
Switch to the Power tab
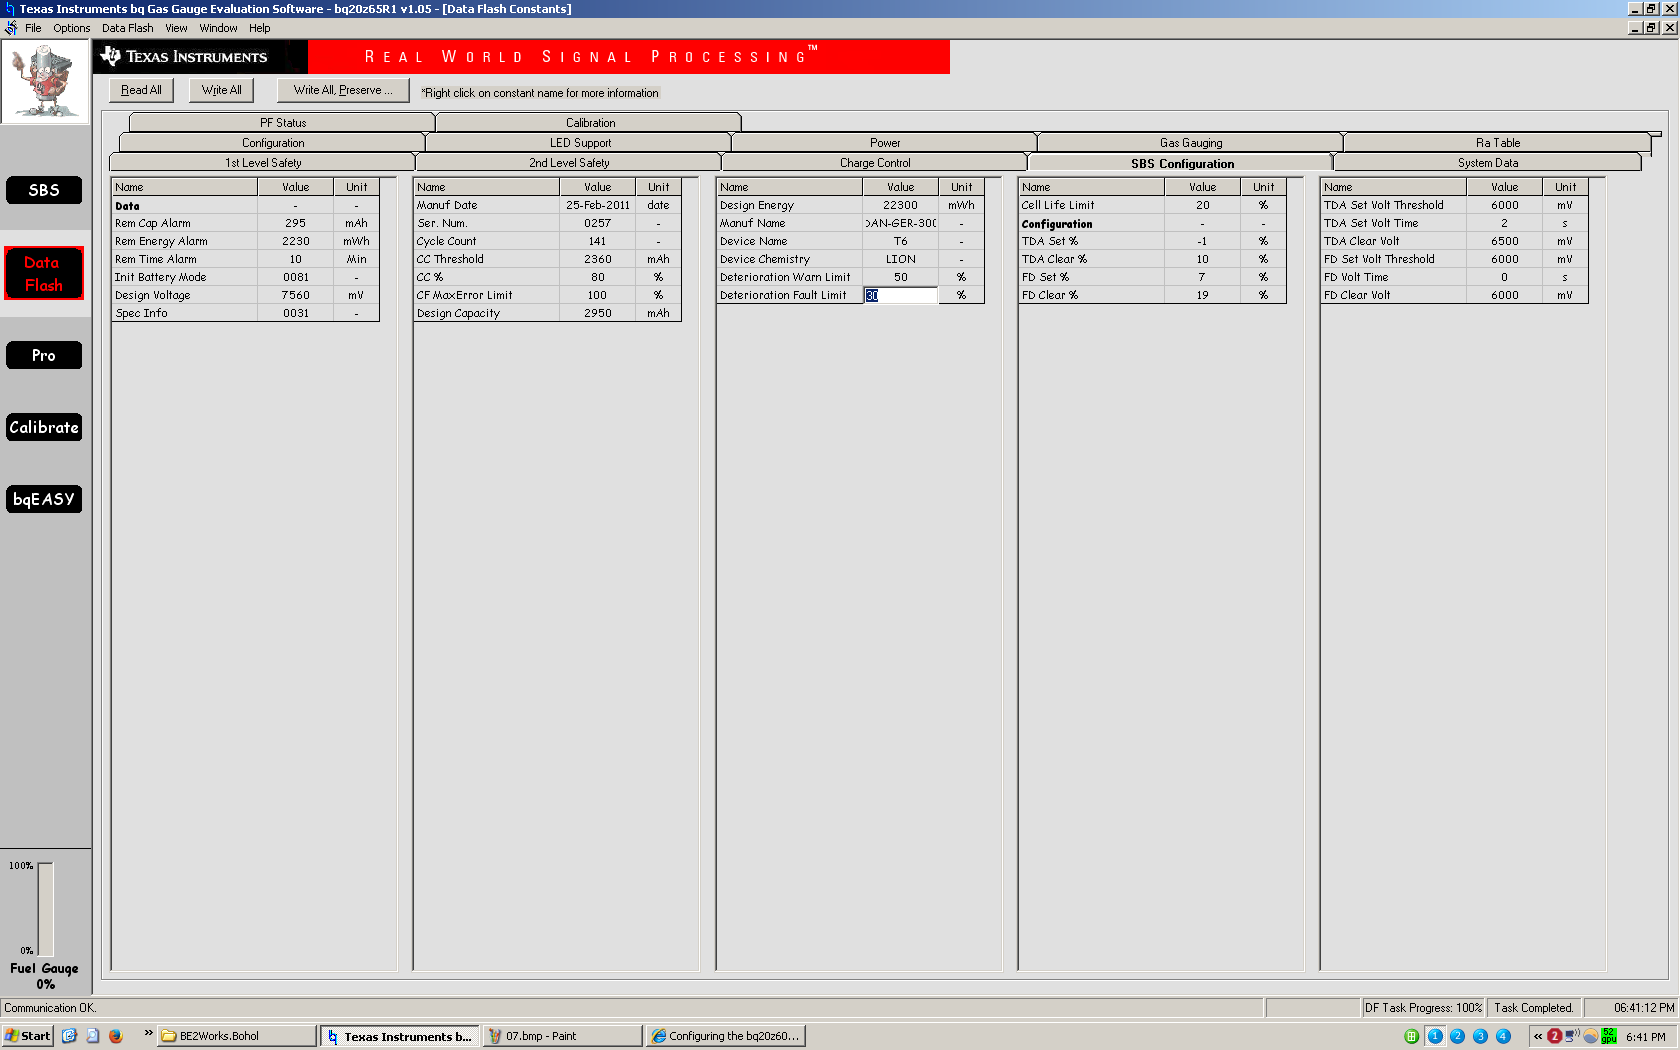click(x=885, y=143)
